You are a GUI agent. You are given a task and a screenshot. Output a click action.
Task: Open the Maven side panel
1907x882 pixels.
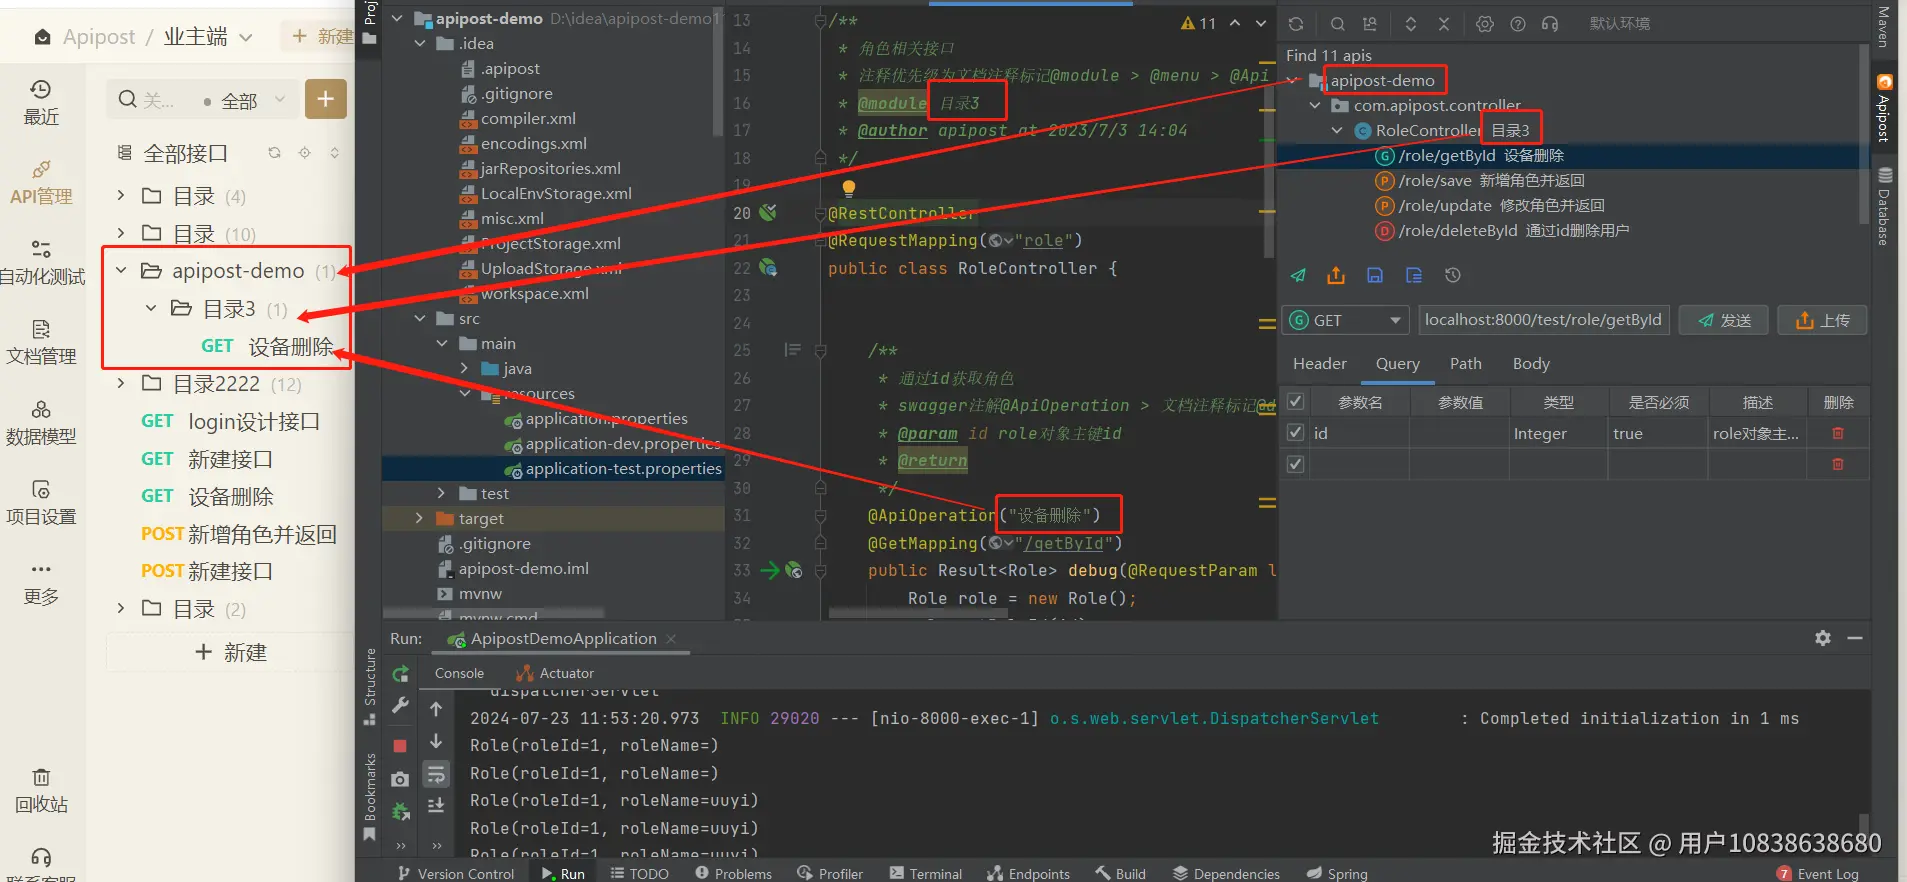[1883, 27]
